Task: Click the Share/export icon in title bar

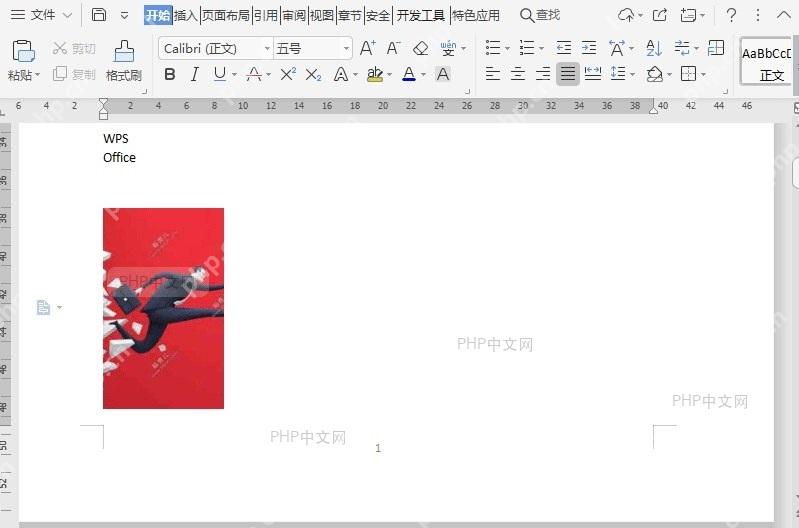Action: point(660,15)
